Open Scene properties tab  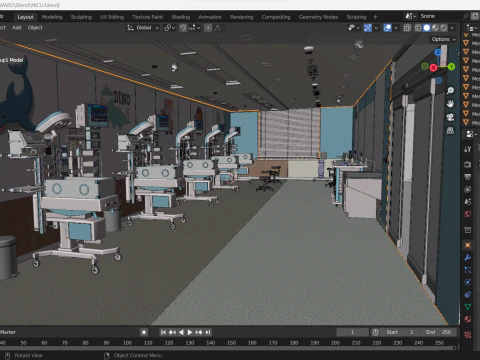tap(468, 202)
